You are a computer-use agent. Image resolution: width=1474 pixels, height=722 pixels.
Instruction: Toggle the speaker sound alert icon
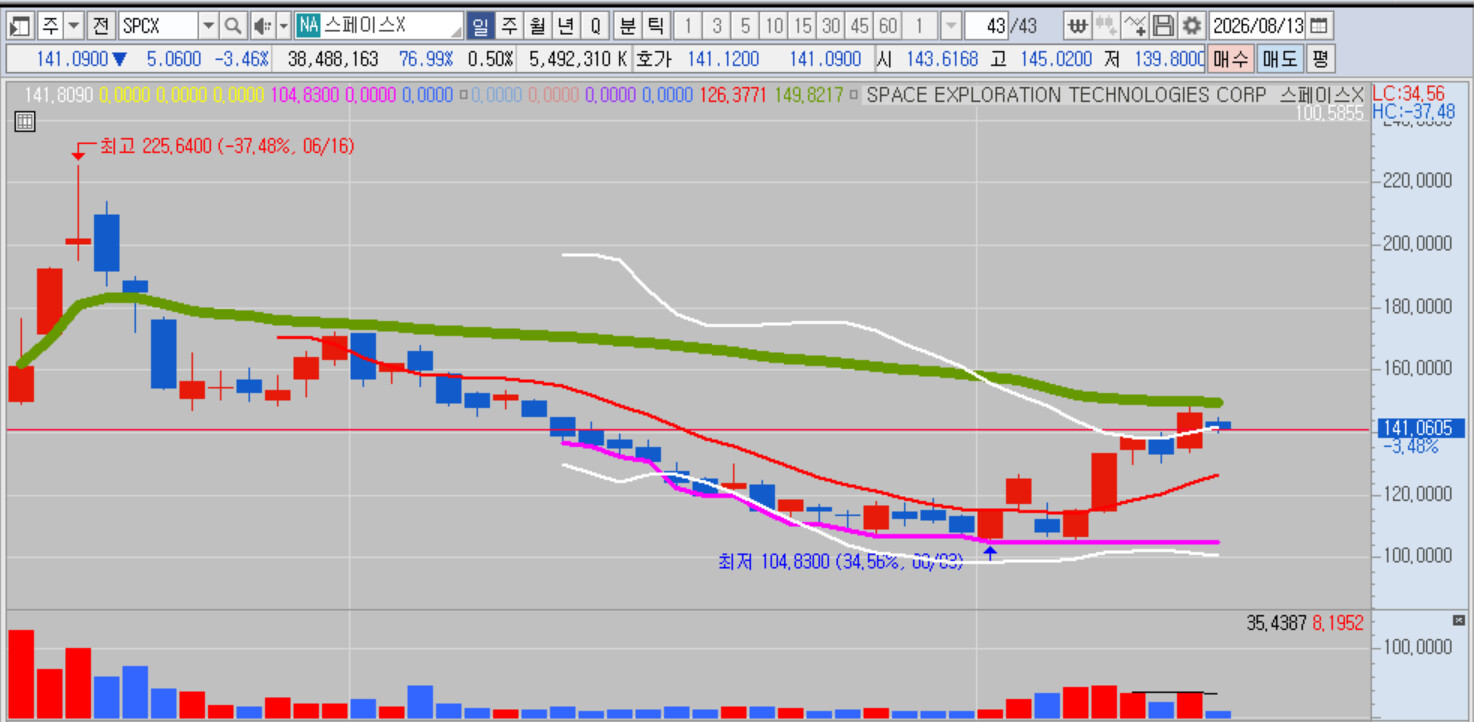(261, 25)
